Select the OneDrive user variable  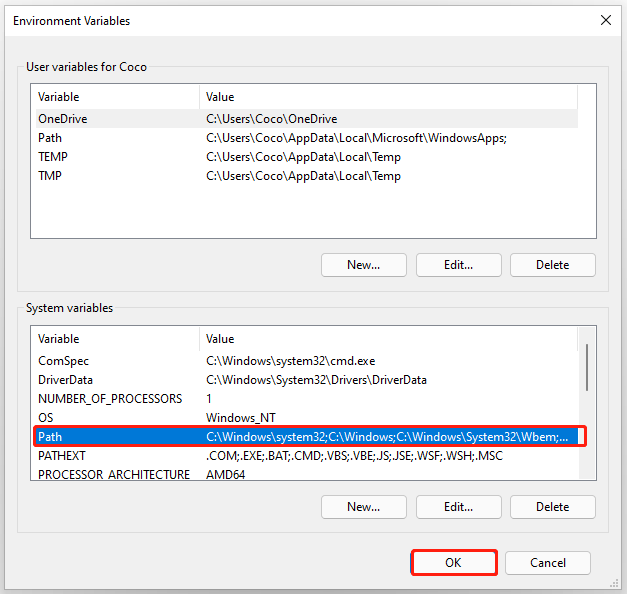tap(307, 119)
